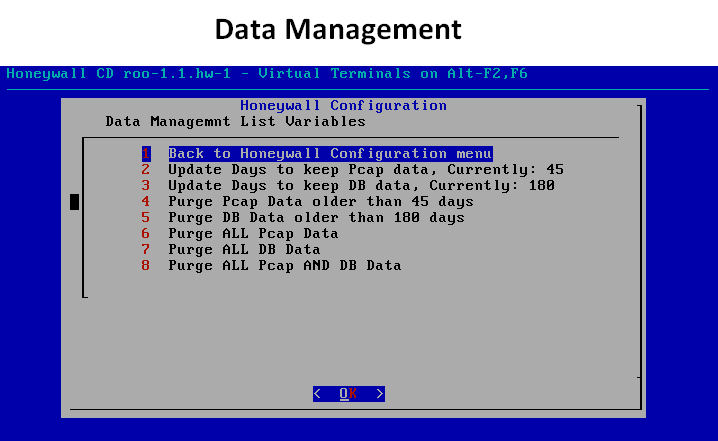Click the Honeywall Configuration dialog title

click(x=343, y=105)
